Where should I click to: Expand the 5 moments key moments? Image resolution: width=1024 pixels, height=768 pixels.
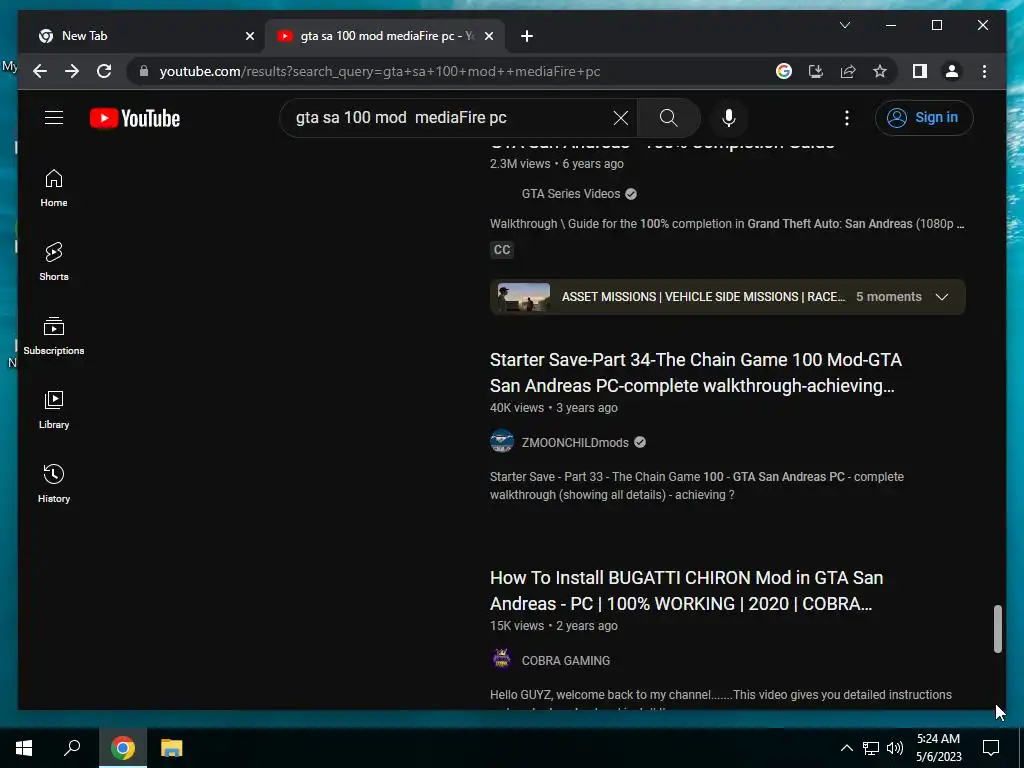(x=941, y=296)
